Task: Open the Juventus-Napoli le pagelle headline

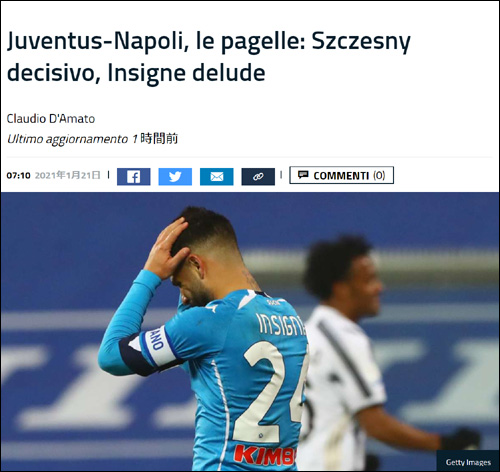Action: pyautogui.click(x=209, y=57)
